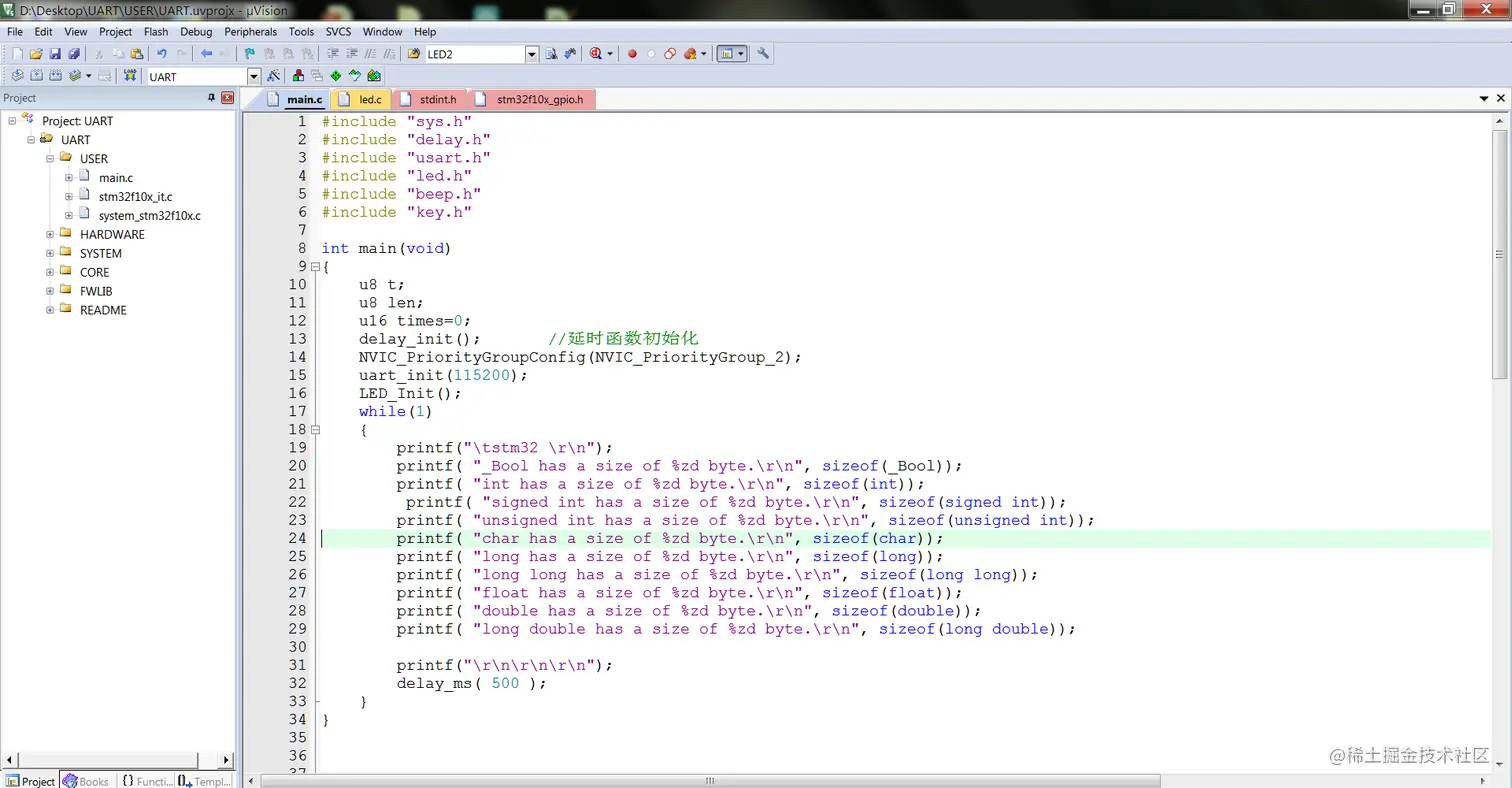
Task: Click the Select Software Packs icon
Action: point(355,76)
